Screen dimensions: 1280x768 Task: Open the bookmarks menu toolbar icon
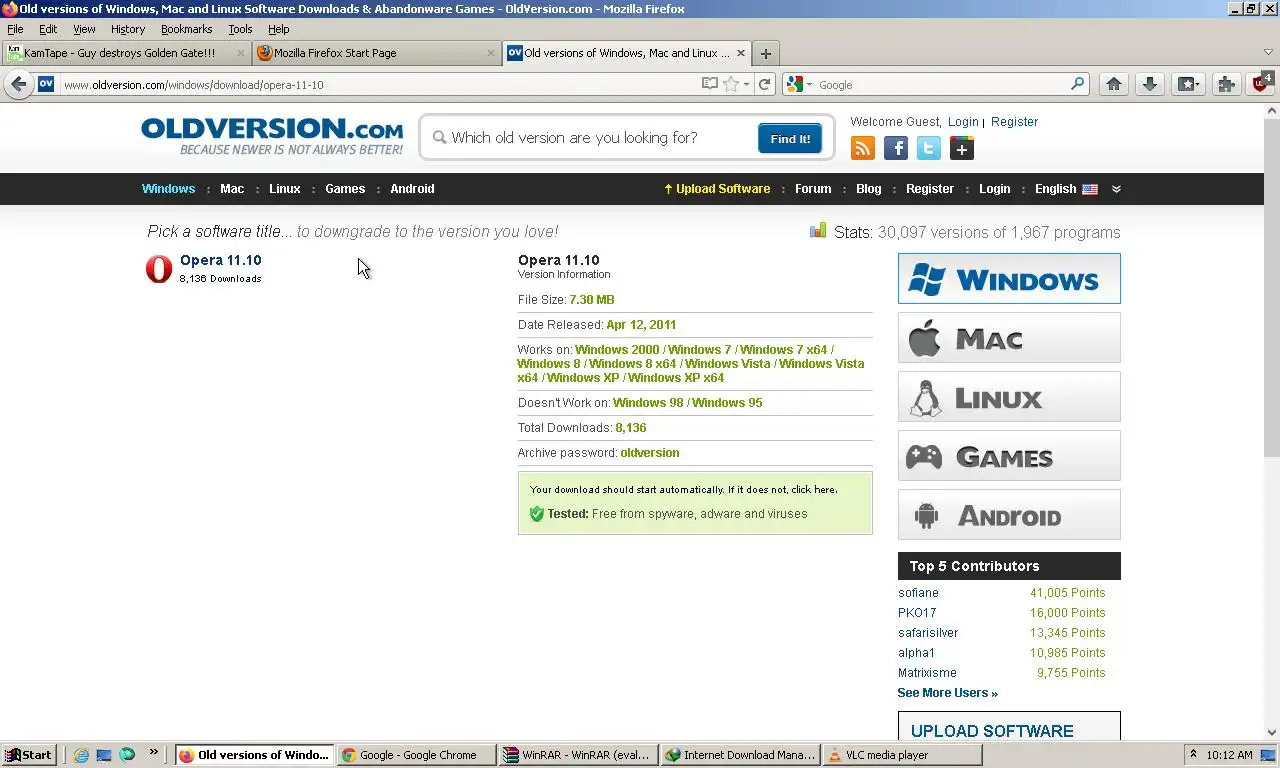pos(1188,85)
